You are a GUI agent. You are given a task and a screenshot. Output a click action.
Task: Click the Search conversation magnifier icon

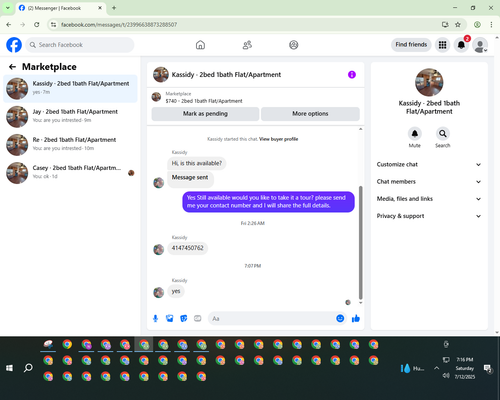click(x=443, y=134)
